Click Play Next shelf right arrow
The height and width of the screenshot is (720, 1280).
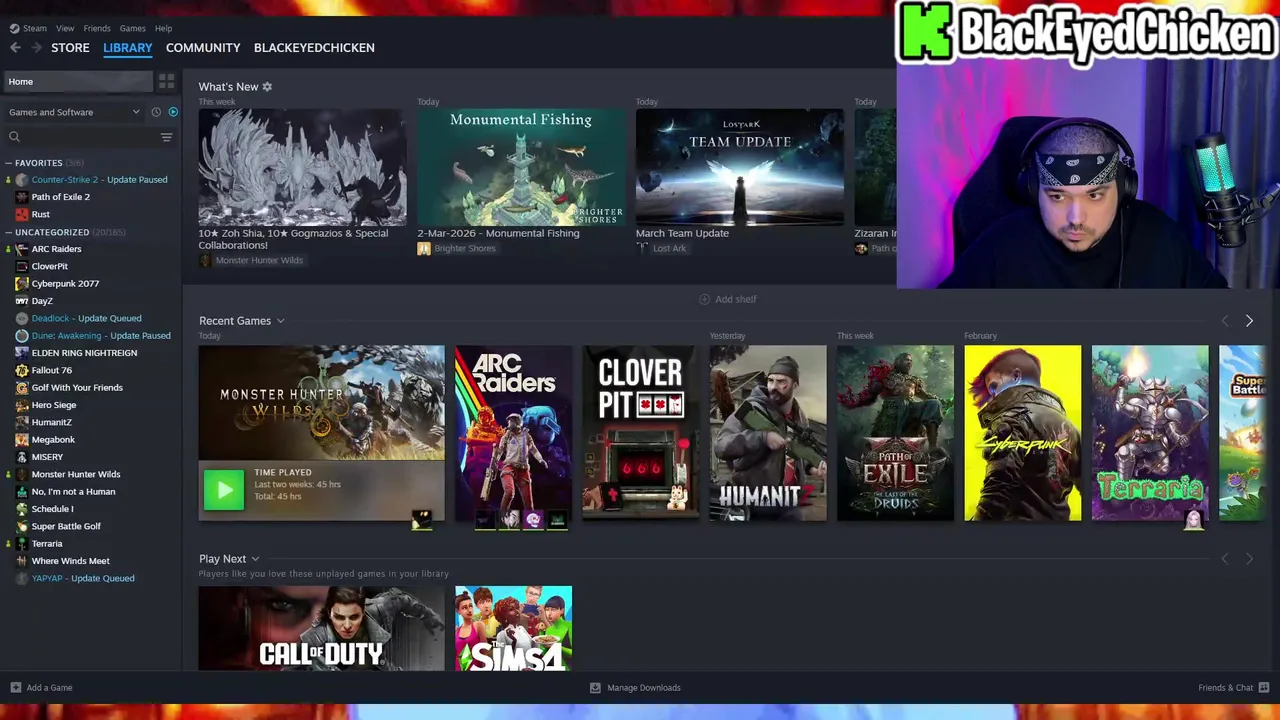[1249, 559]
